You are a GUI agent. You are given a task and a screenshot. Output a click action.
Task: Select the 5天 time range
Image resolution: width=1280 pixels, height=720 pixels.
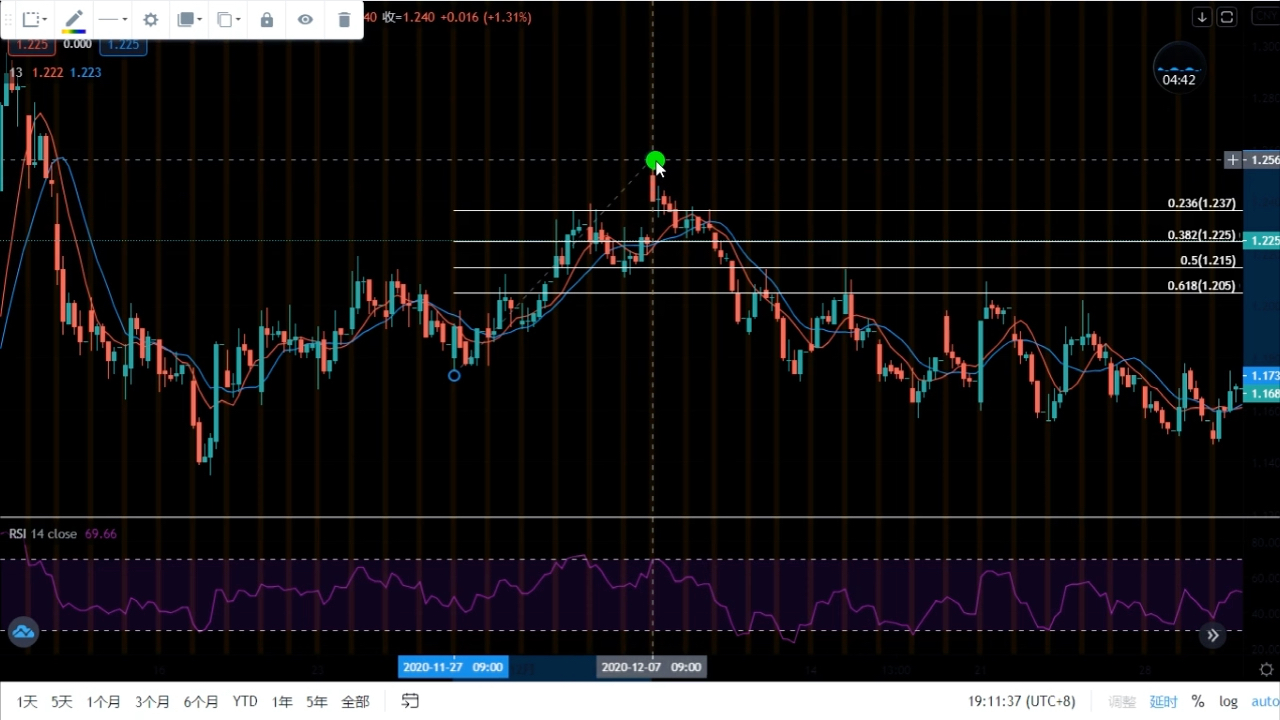click(62, 702)
